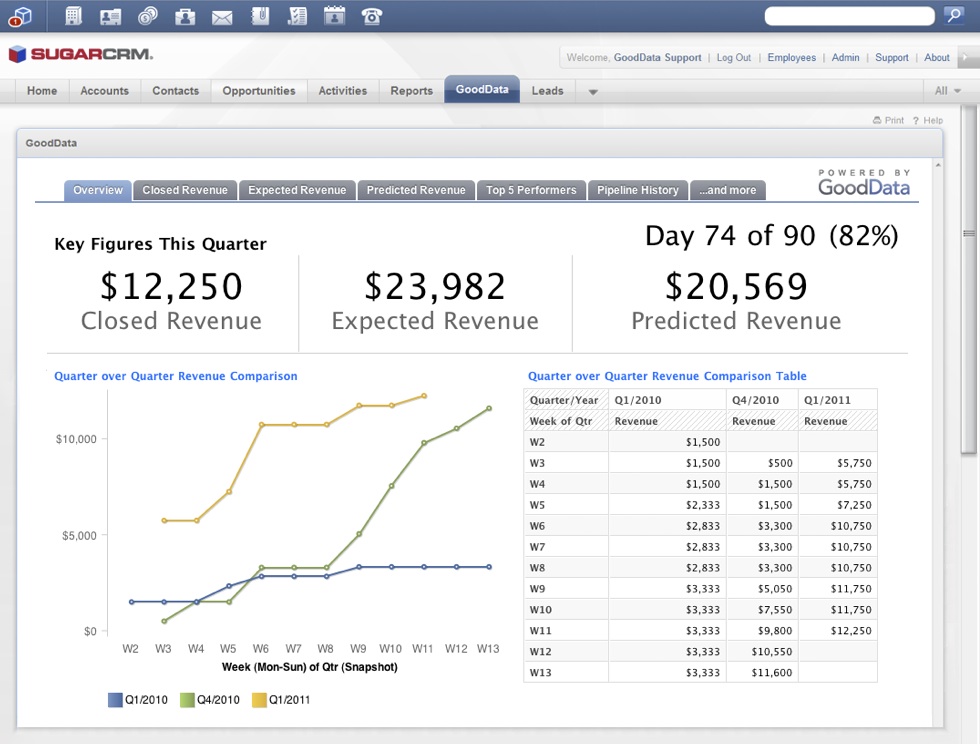The width and height of the screenshot is (980, 744).
Task: Switch to the Pipeline History tab
Action: [x=638, y=190]
